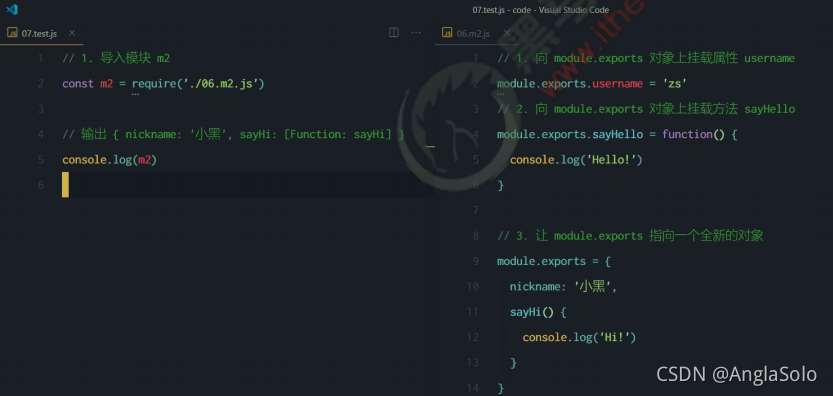The image size is (833, 396).
Task: Close the 07.test.js tab
Action: pos(72,33)
